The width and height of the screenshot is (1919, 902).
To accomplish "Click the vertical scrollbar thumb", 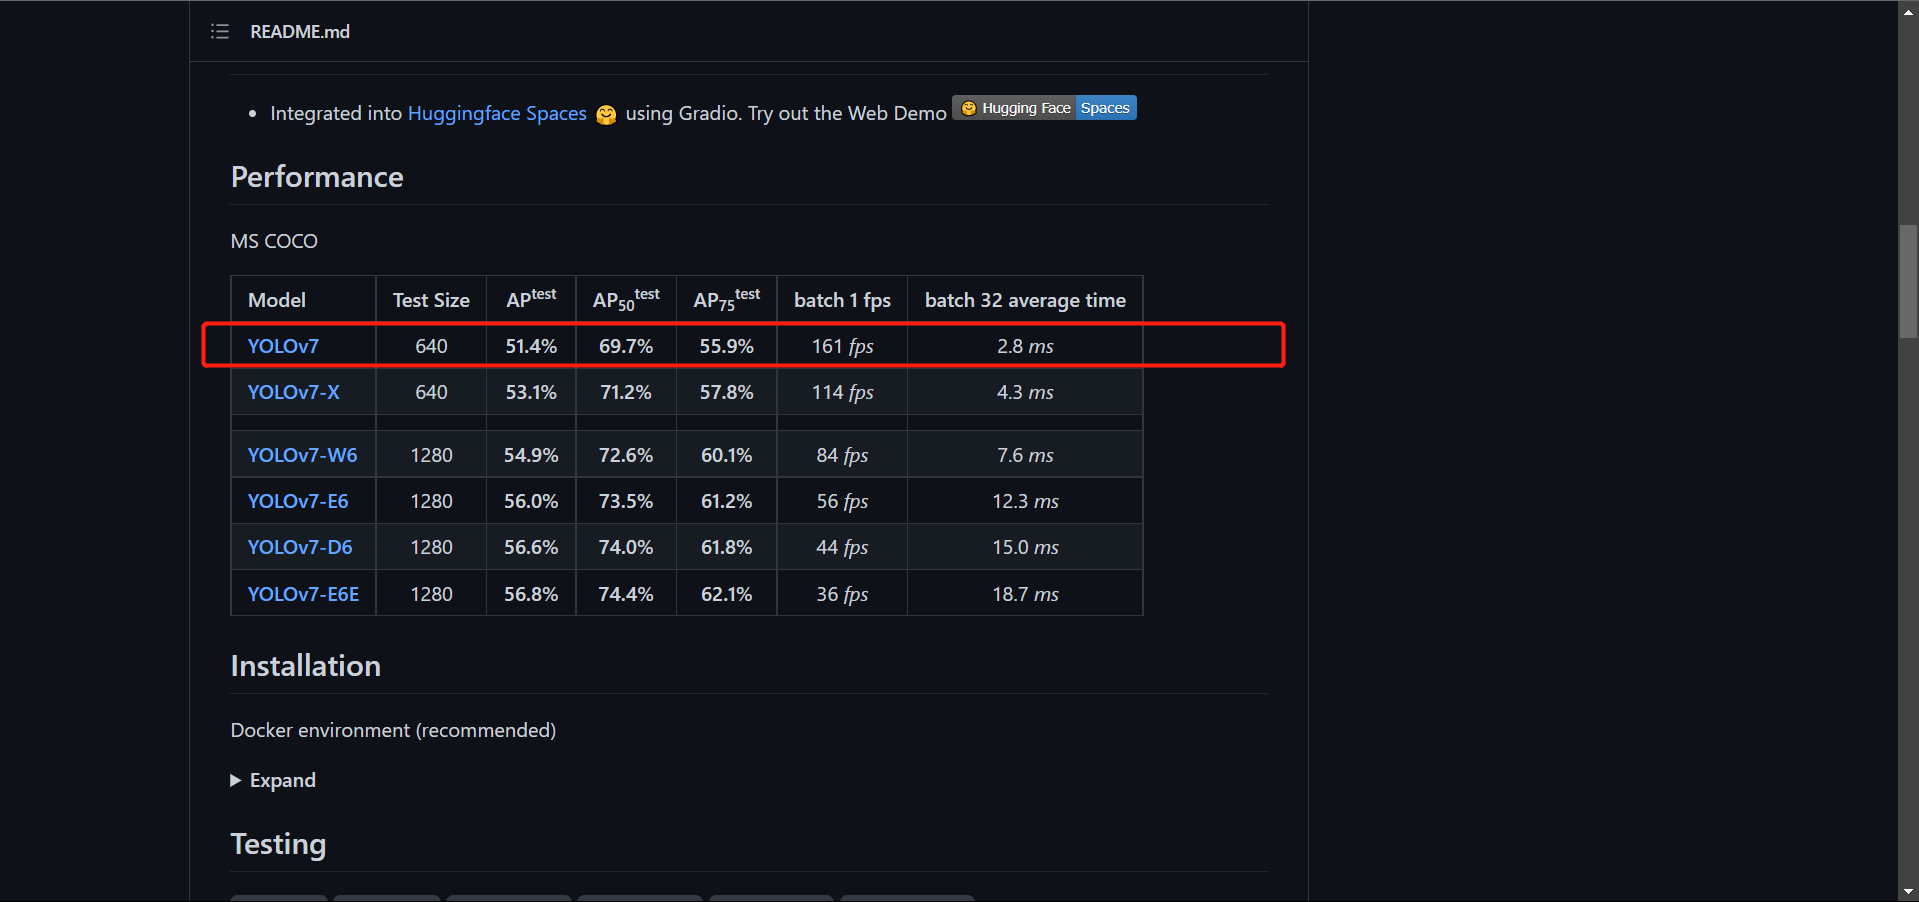I will click(1908, 281).
